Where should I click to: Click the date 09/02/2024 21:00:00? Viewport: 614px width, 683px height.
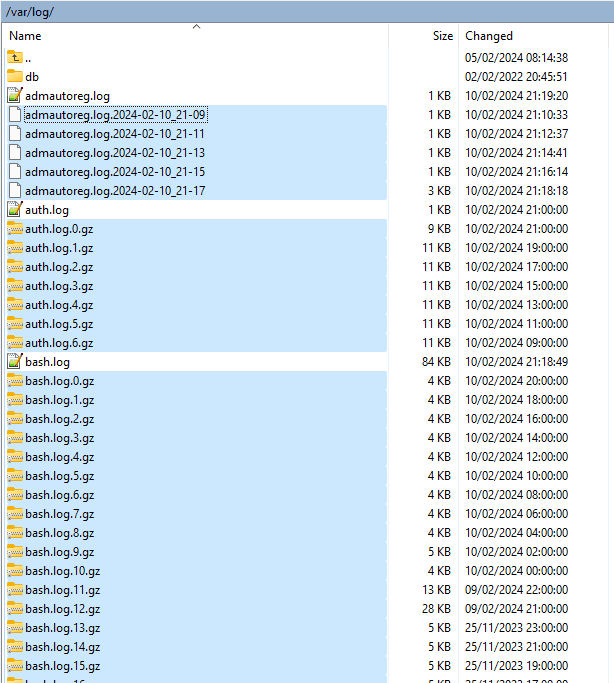(516, 609)
